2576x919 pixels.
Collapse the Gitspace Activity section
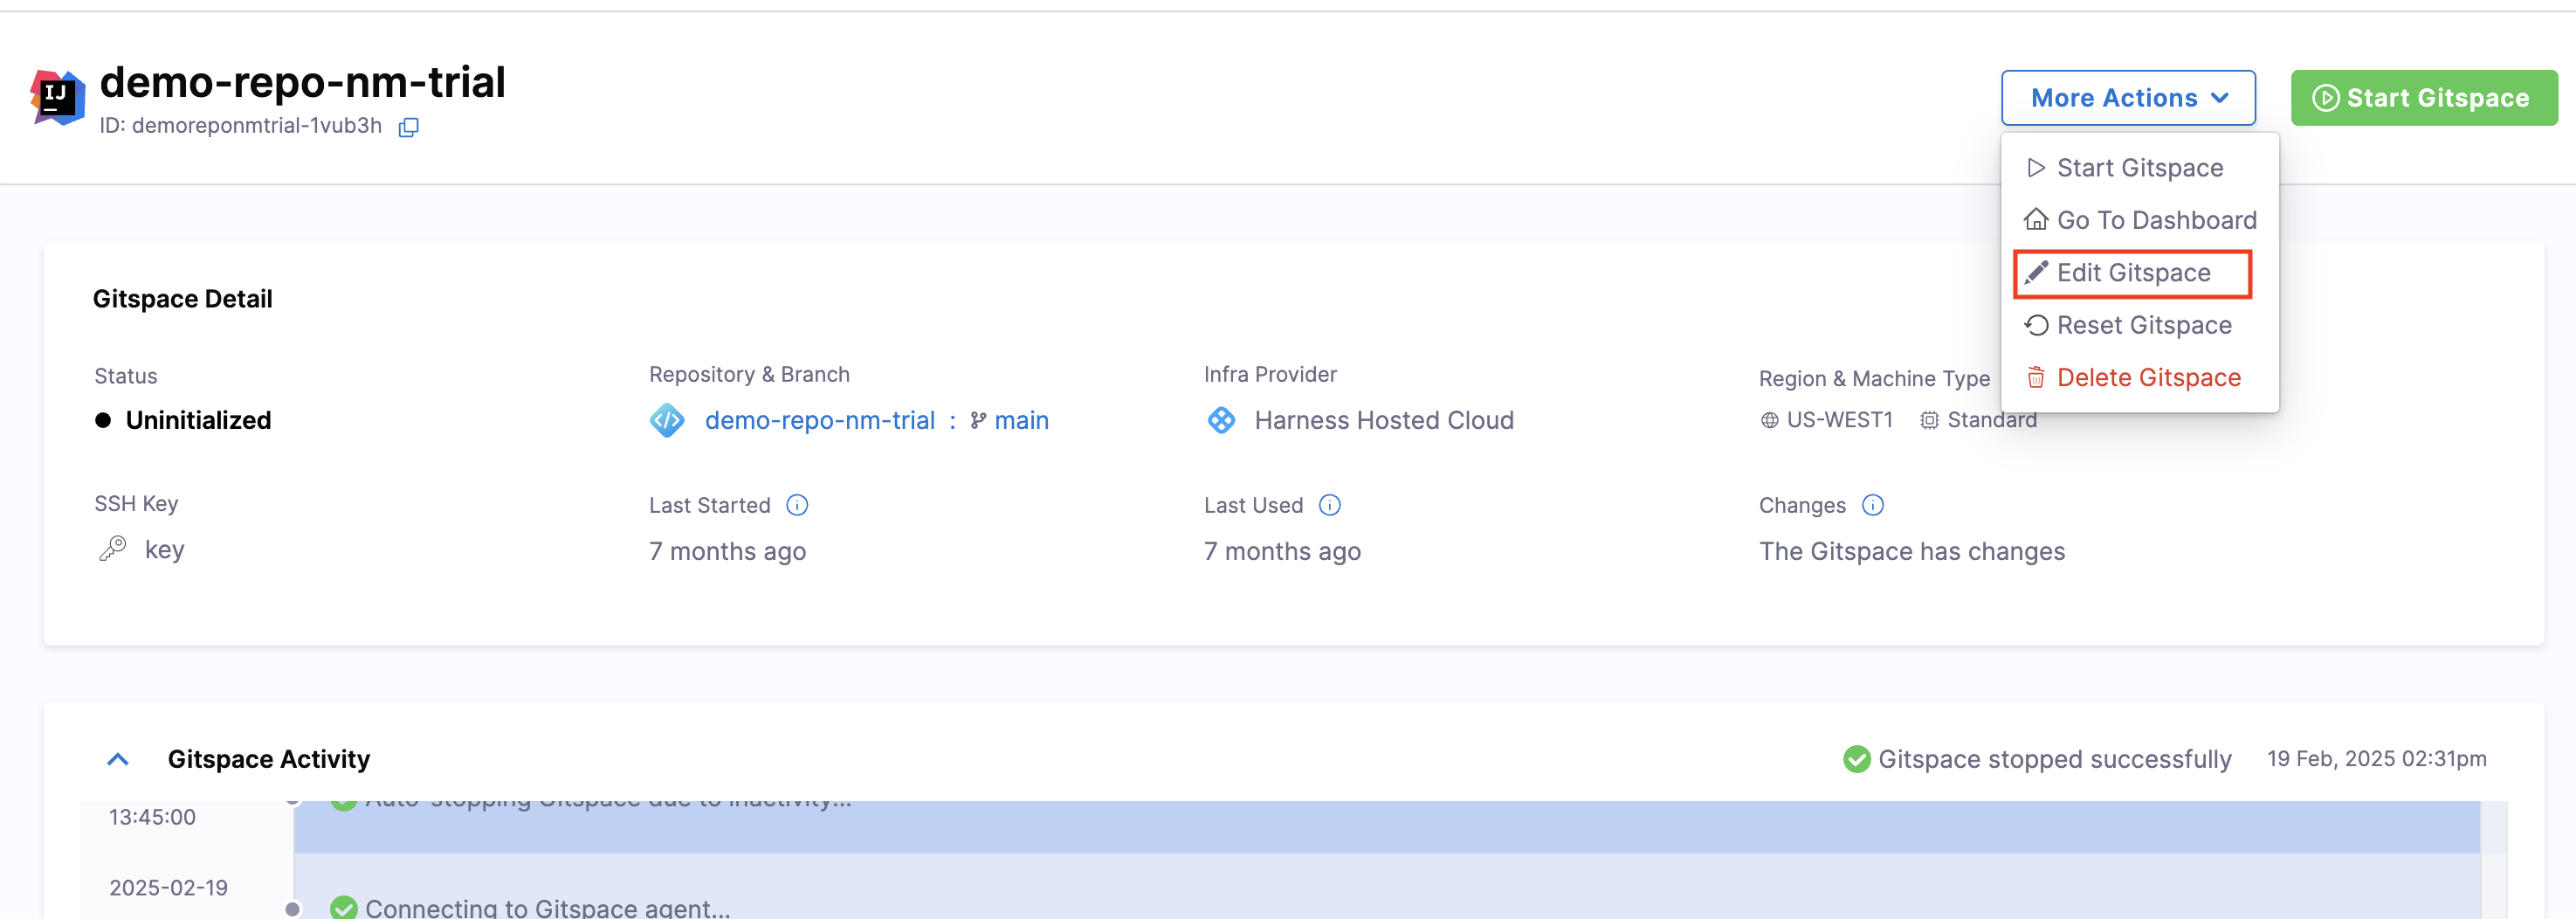pos(118,759)
